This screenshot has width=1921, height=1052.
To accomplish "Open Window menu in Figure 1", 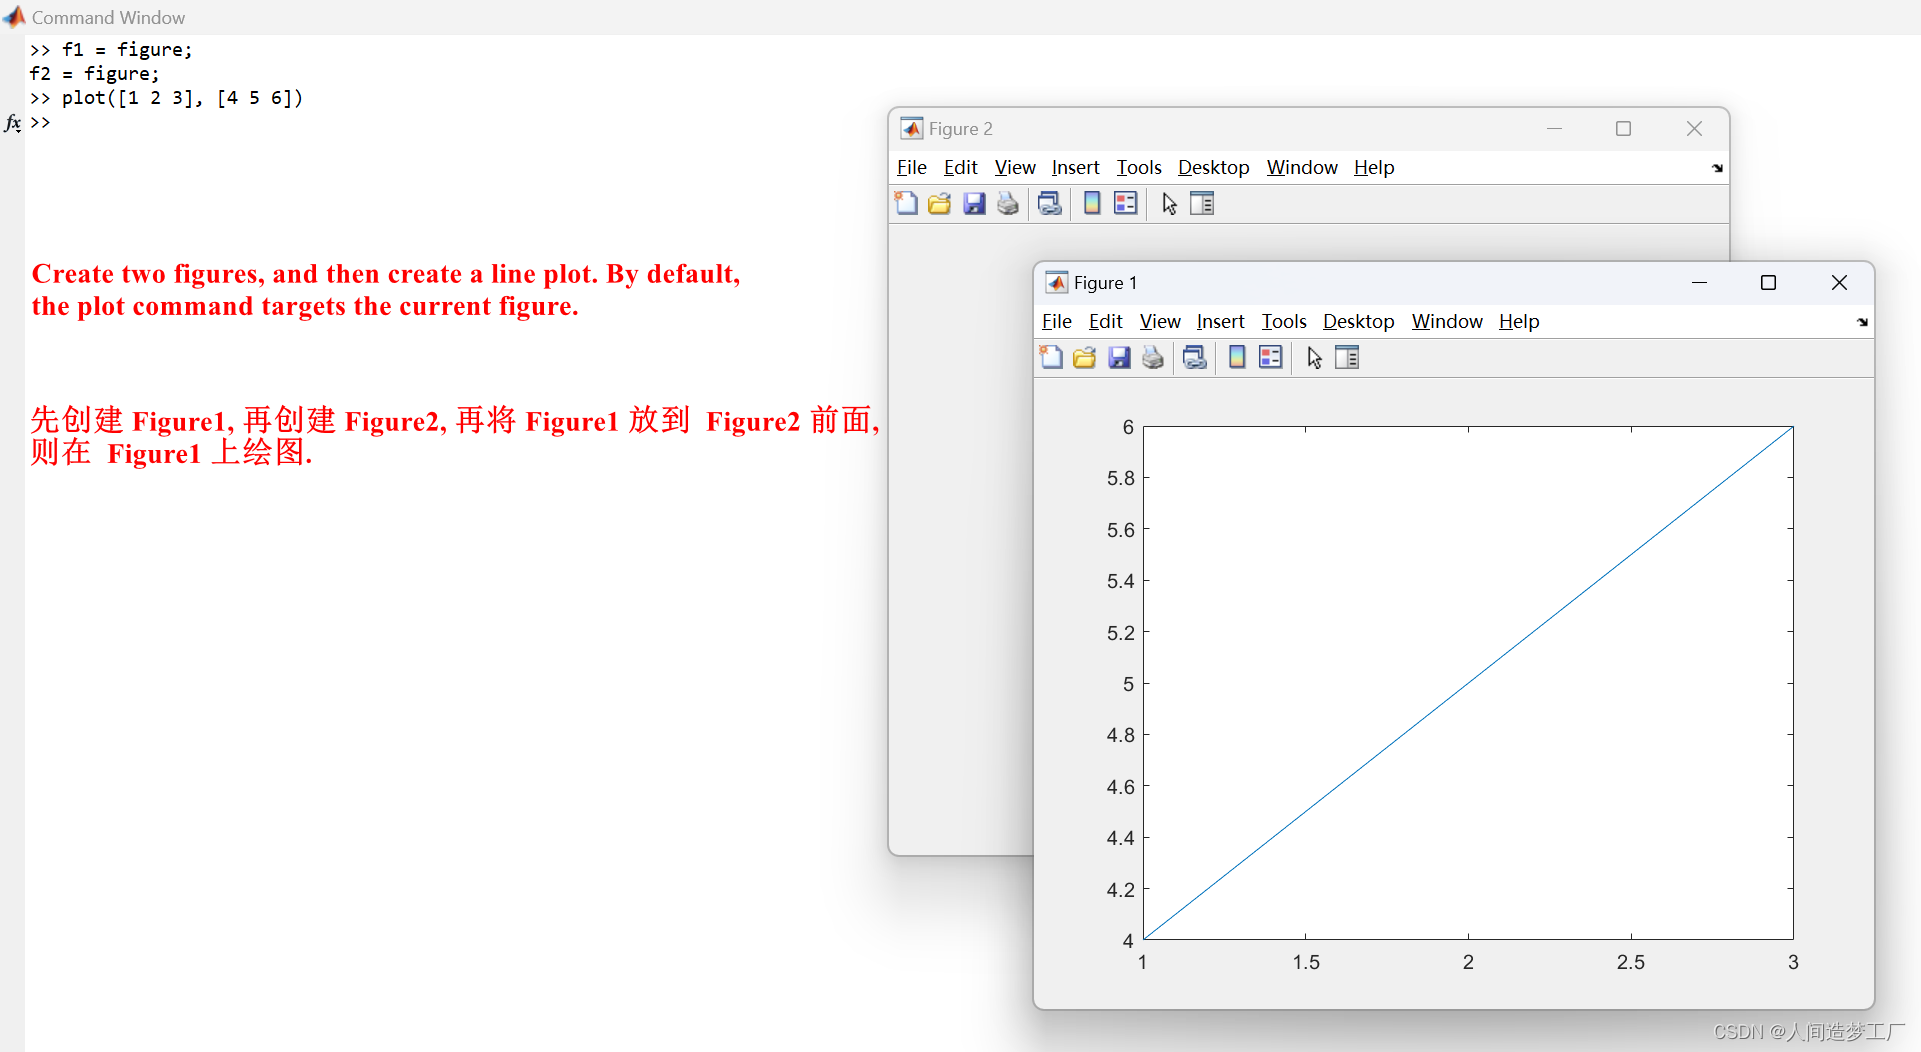I will tap(1447, 321).
